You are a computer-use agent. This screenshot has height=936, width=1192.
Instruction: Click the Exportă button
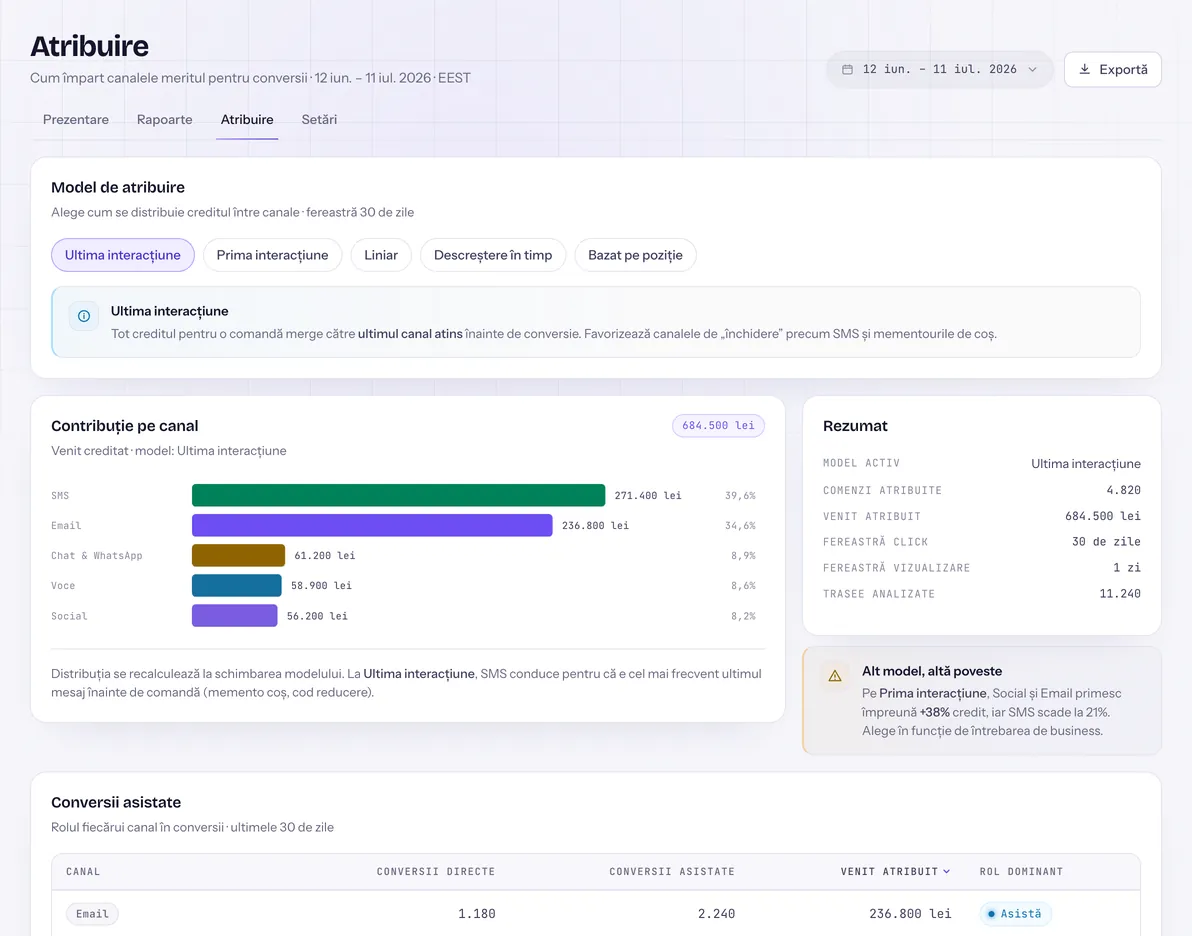[x=1112, y=69]
